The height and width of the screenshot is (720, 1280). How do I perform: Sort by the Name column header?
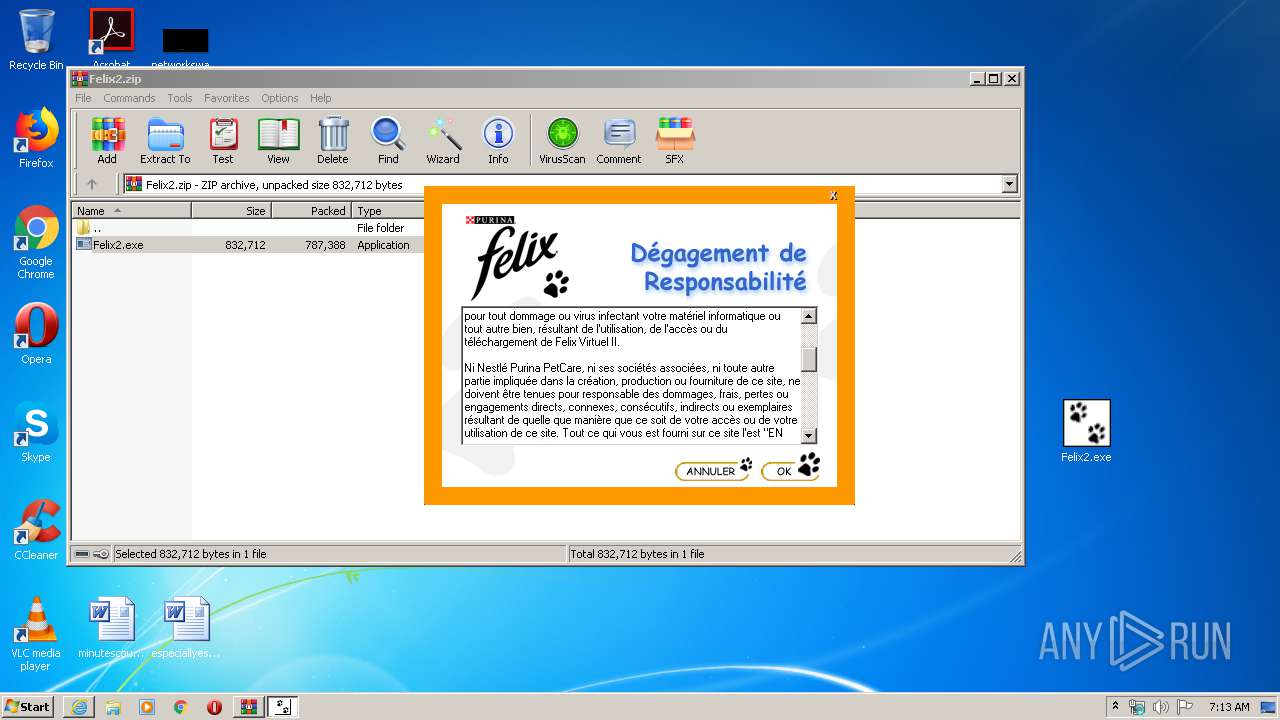click(132, 211)
